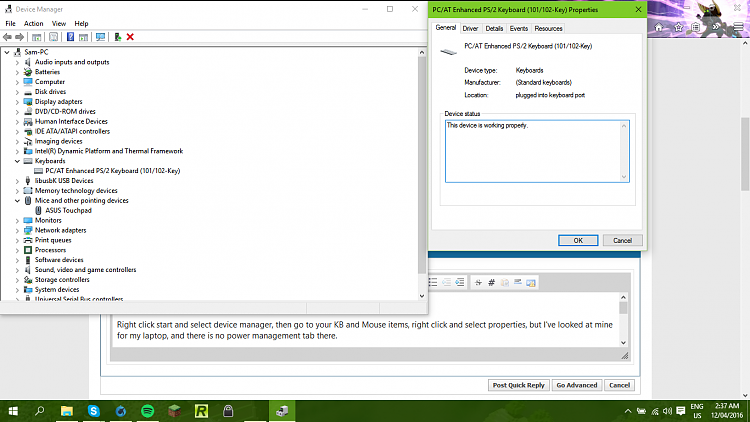Expand the Network adapters node
Image resolution: width=750 pixels, height=422 pixels.
point(17,231)
